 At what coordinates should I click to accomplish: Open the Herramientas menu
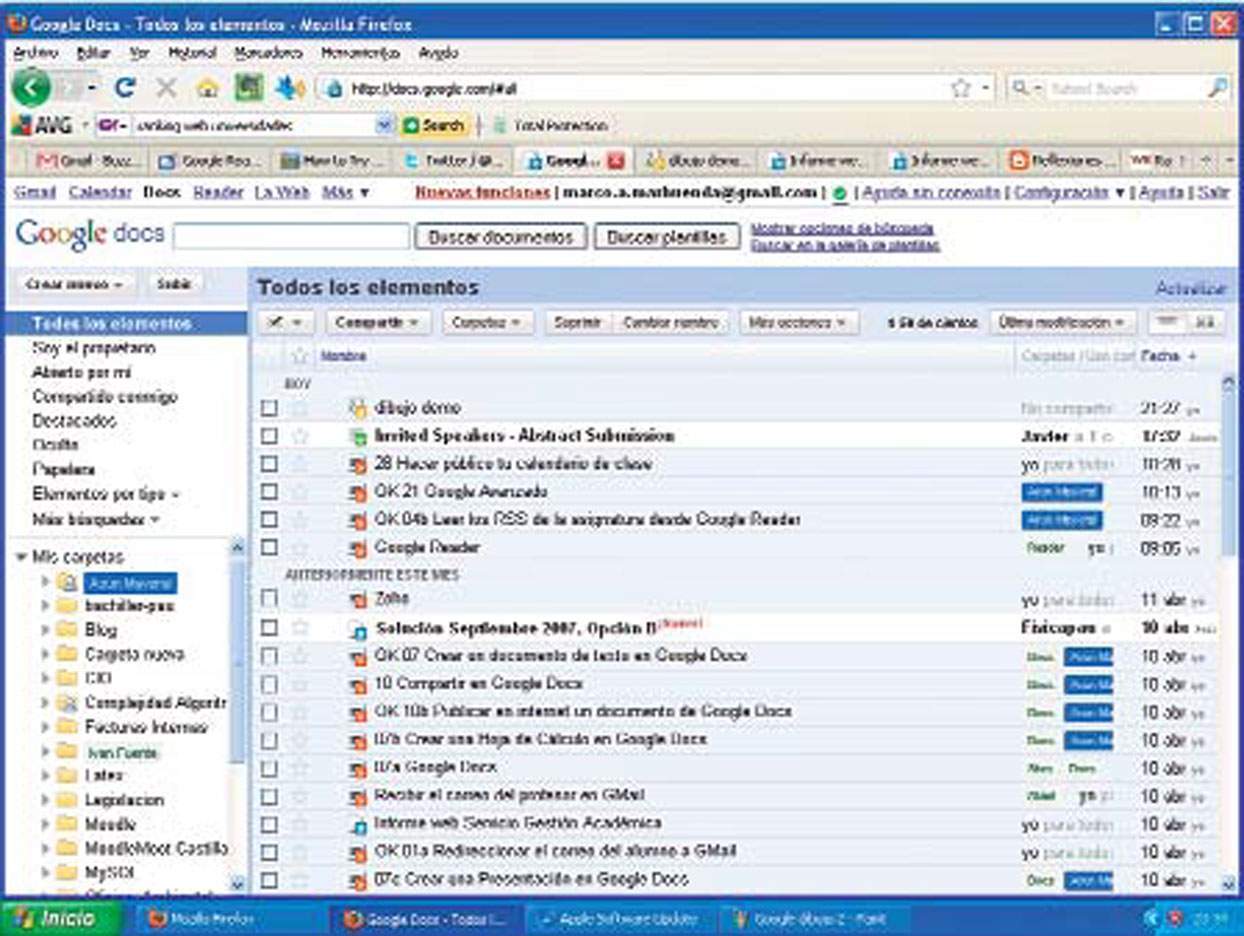pyautogui.click(x=360, y=53)
